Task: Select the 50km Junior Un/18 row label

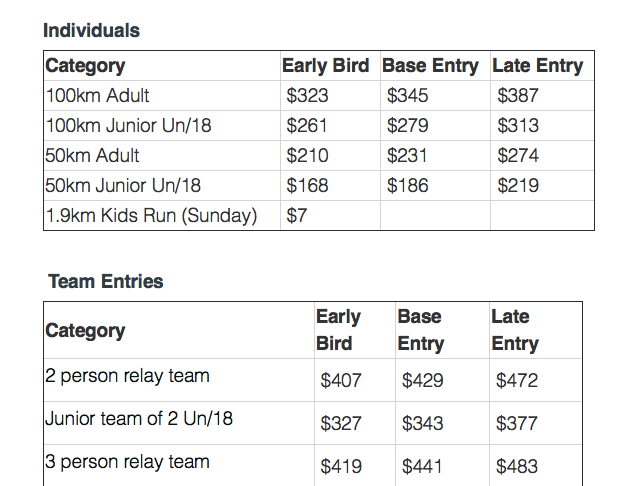Action: tap(123, 186)
